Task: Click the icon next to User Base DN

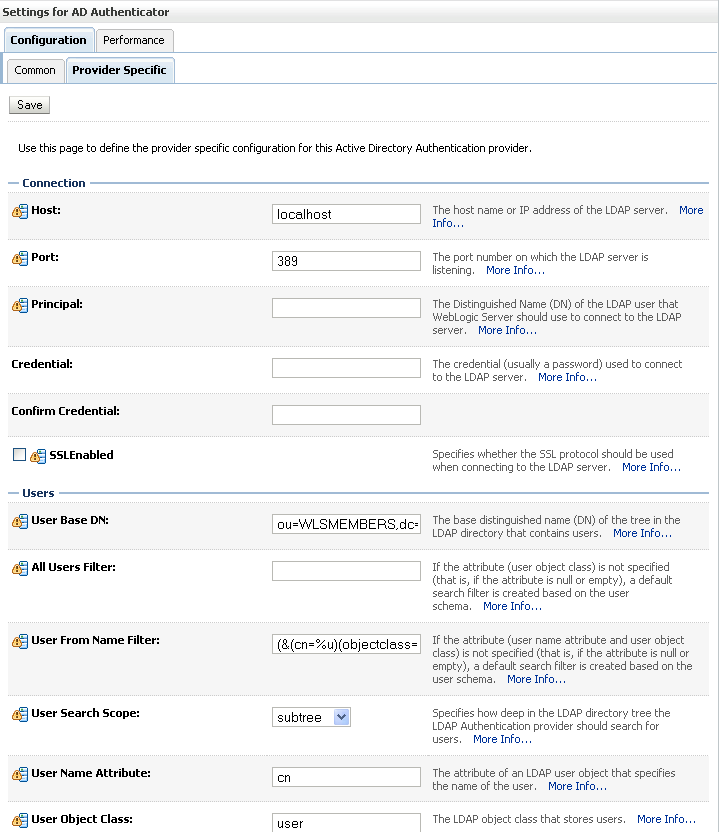Action: pos(20,522)
